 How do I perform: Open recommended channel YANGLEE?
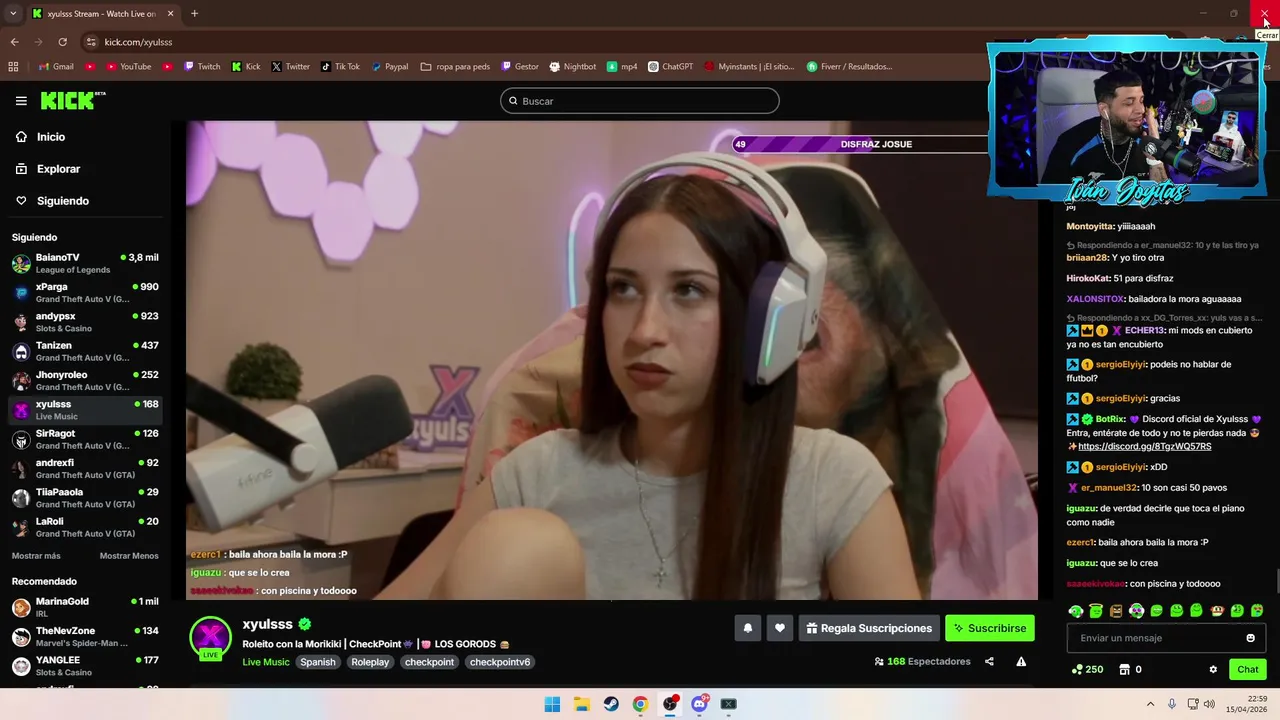point(85,666)
